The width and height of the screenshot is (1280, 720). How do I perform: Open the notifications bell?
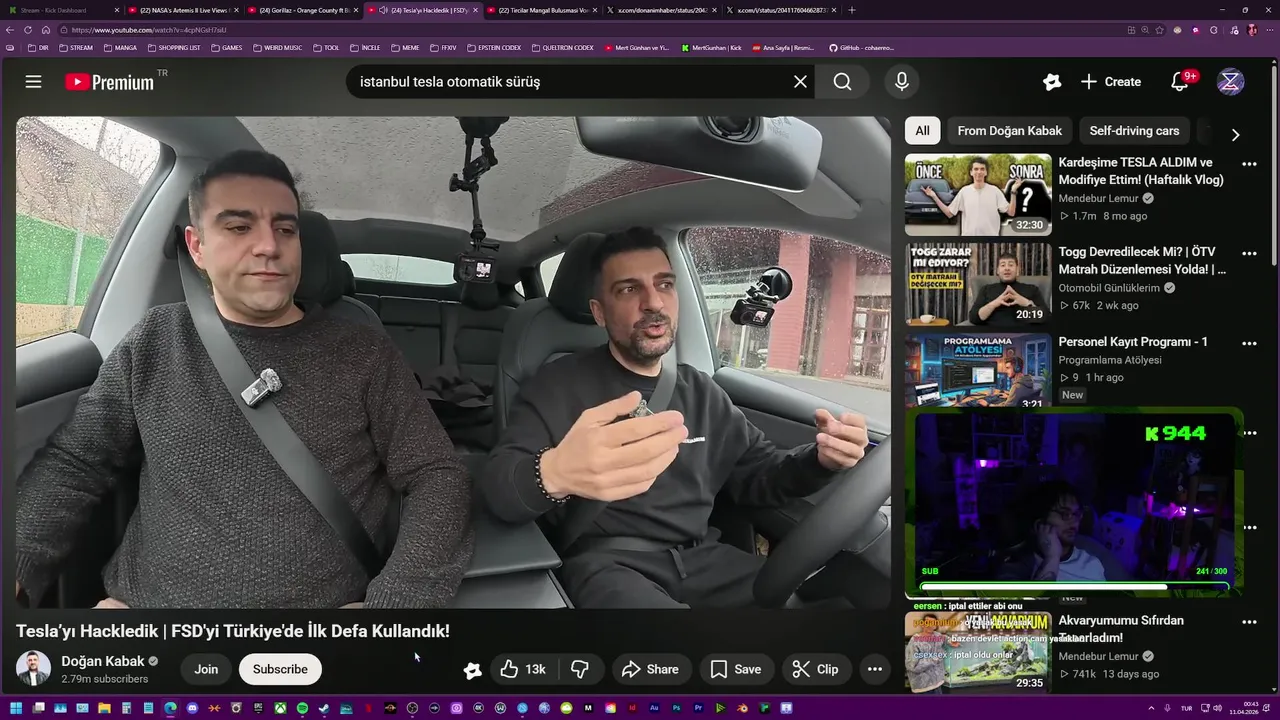coord(1180,82)
